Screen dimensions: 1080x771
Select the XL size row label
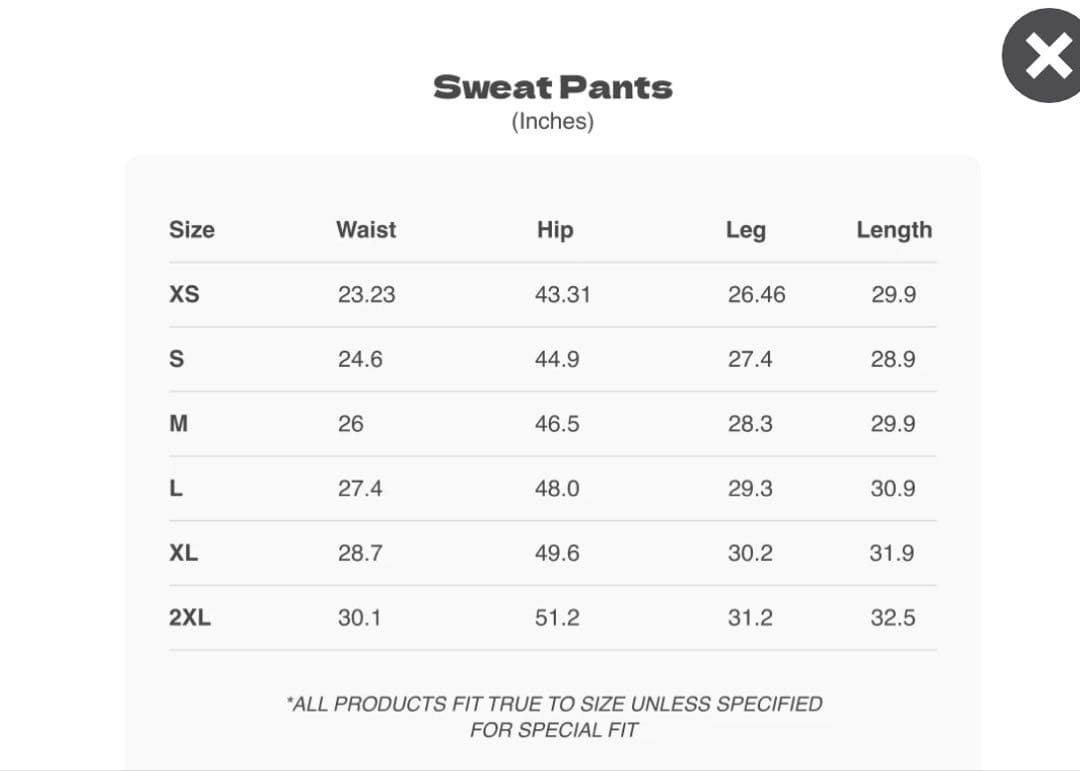(184, 553)
